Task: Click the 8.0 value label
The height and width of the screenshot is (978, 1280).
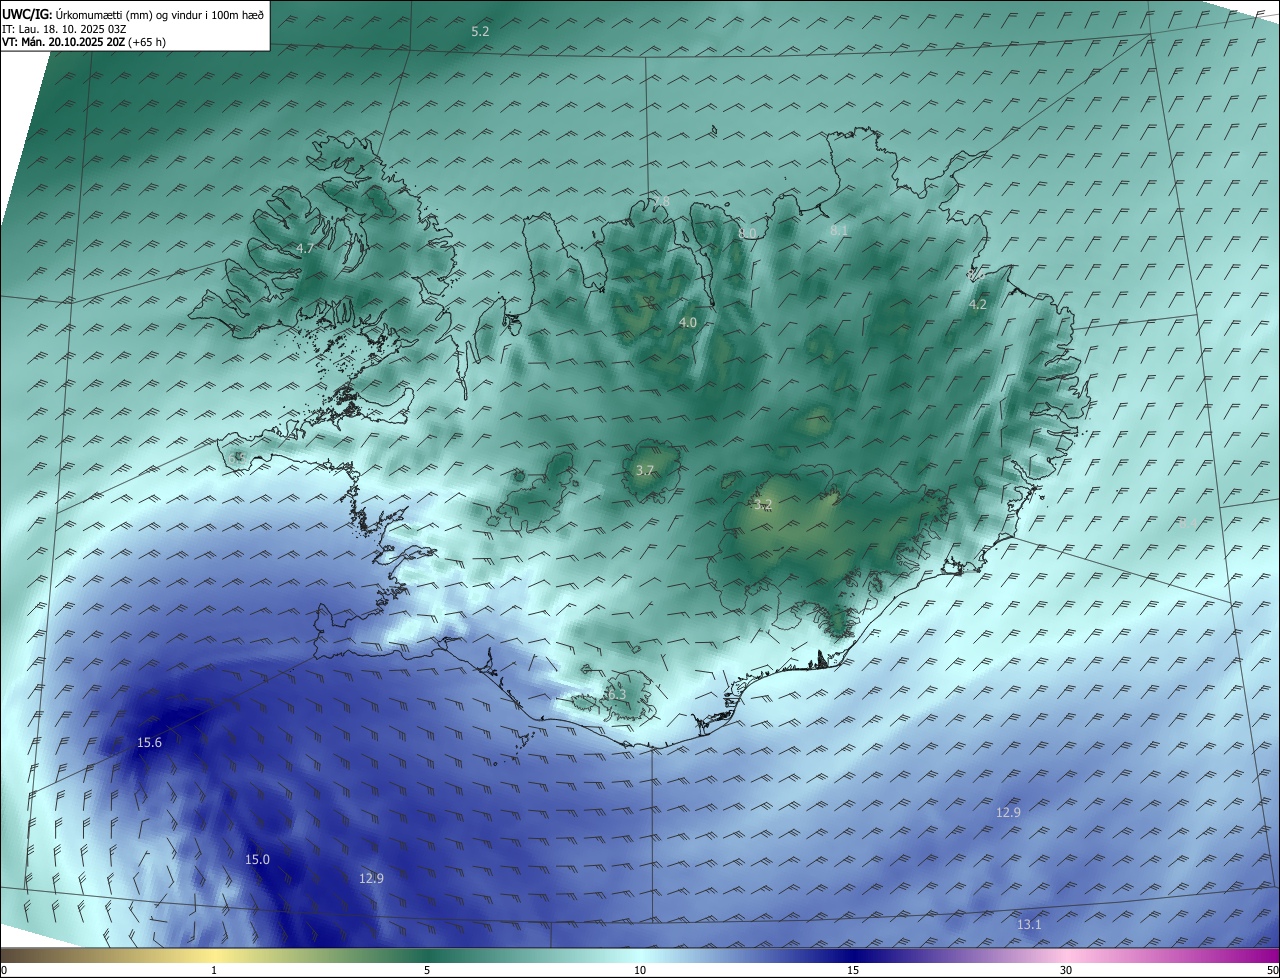Action: coord(747,233)
